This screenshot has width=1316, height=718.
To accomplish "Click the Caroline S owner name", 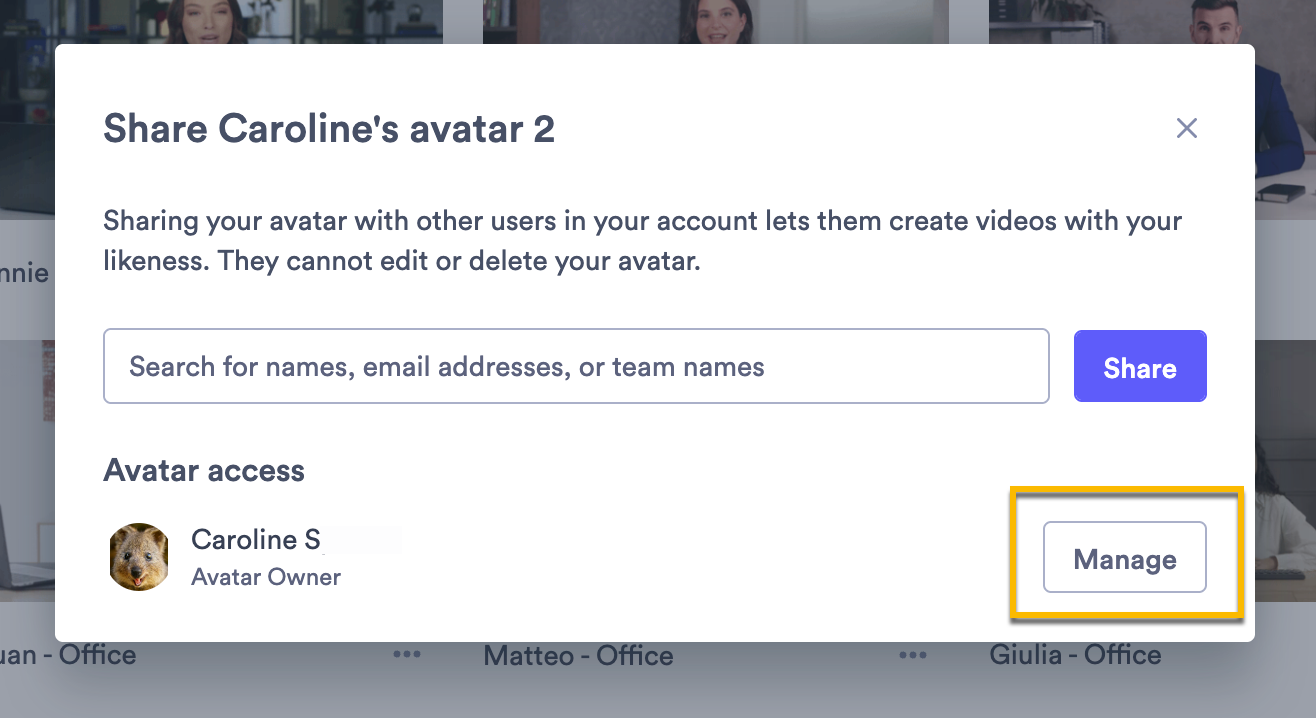I will pyautogui.click(x=256, y=540).
